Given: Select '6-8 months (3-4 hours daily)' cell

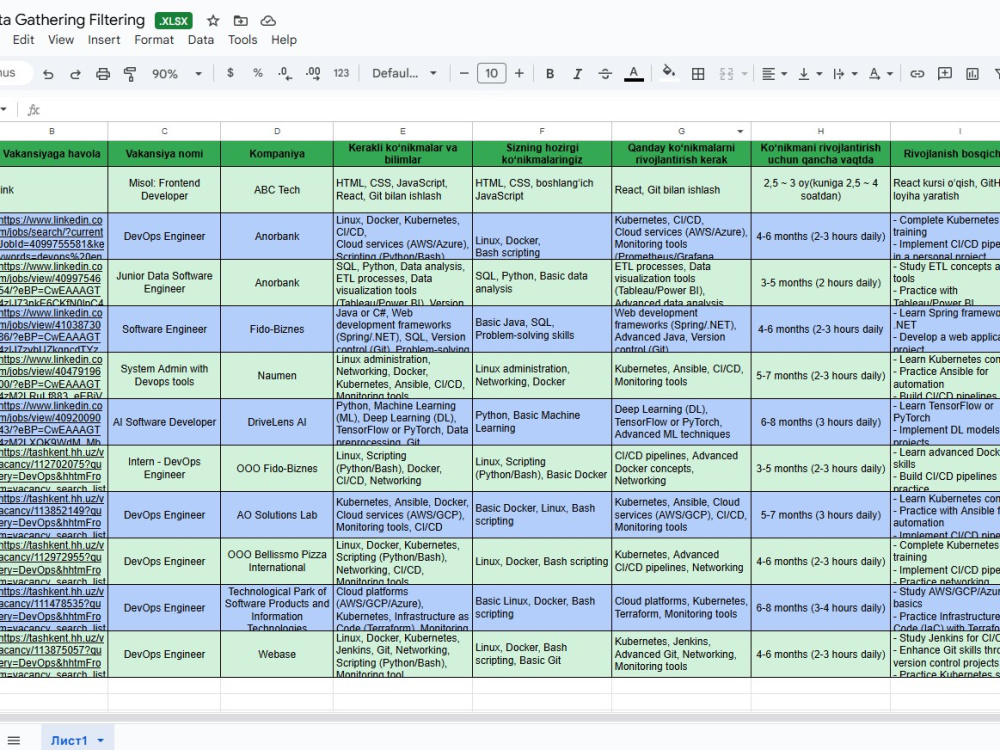Looking at the screenshot, I should 821,608.
